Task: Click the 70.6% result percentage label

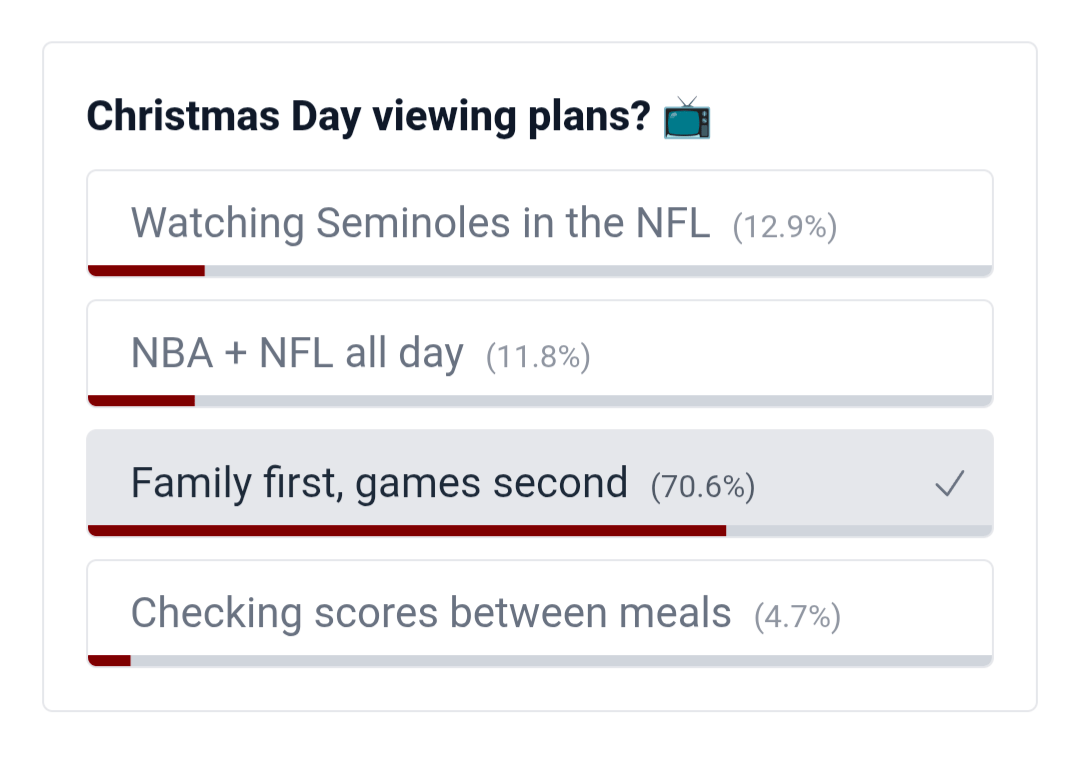Action: click(x=702, y=487)
